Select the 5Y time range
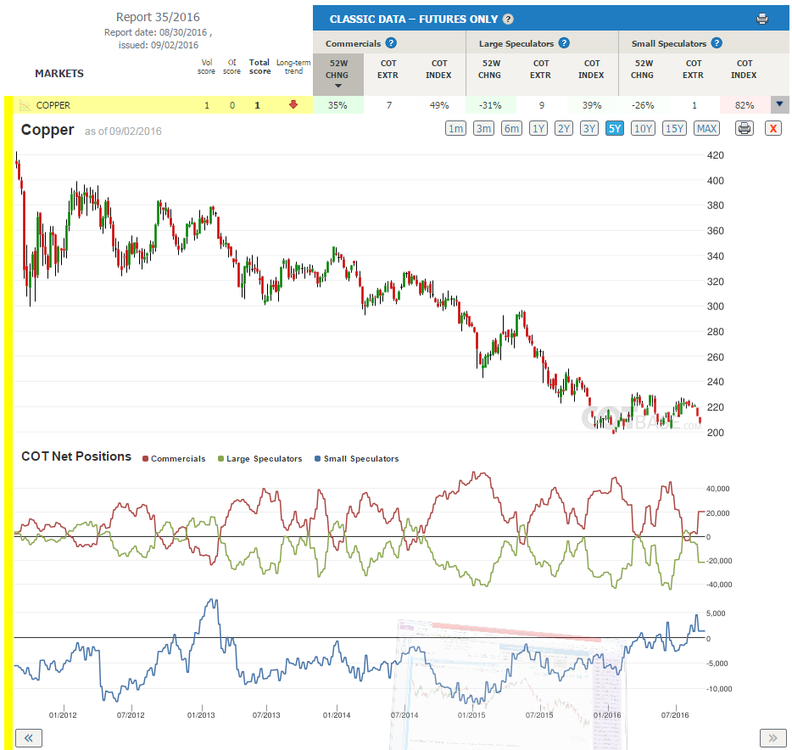 click(x=614, y=128)
